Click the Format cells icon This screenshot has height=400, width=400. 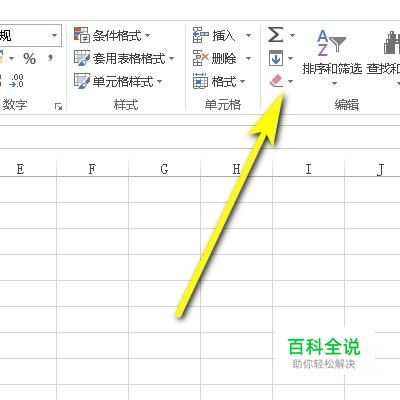coord(201,81)
